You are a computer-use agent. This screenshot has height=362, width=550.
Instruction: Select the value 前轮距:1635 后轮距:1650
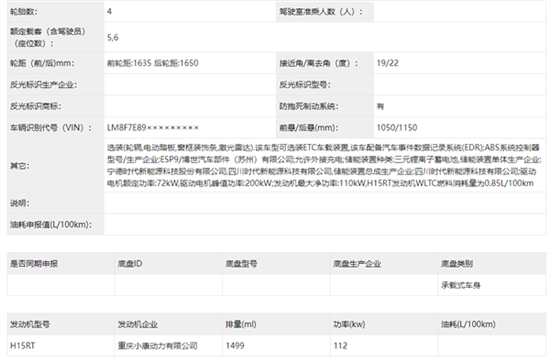153,63
